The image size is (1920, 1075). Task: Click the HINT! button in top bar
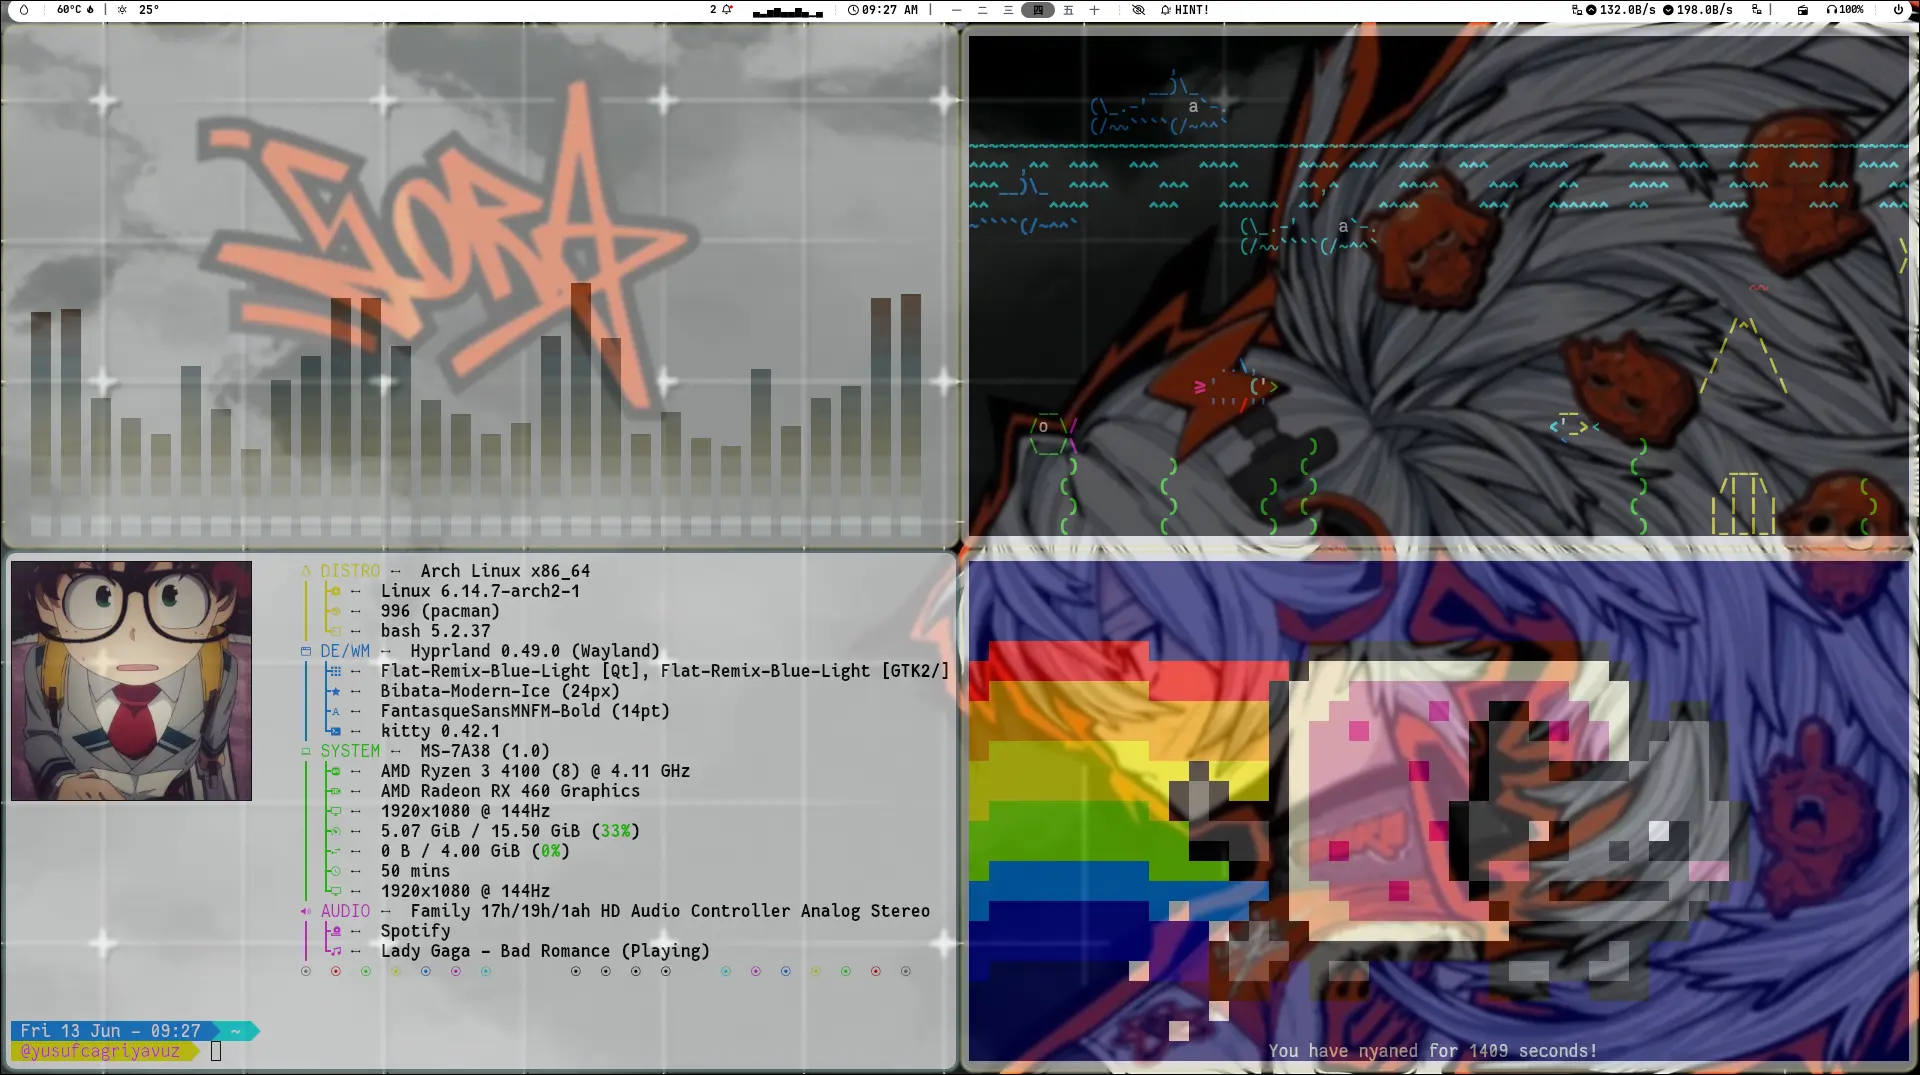1185,10
